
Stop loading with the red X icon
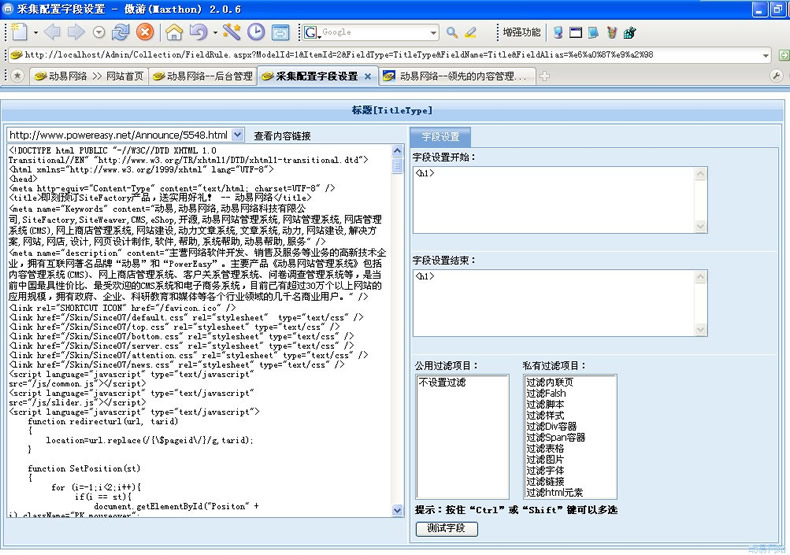click(145, 32)
